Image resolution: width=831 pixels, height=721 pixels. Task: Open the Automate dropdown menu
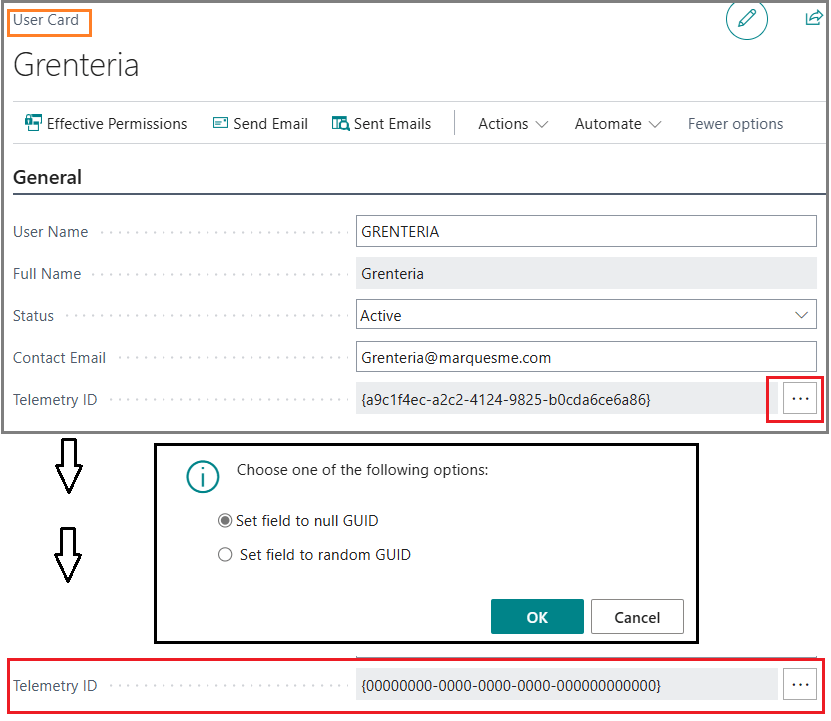pos(618,124)
